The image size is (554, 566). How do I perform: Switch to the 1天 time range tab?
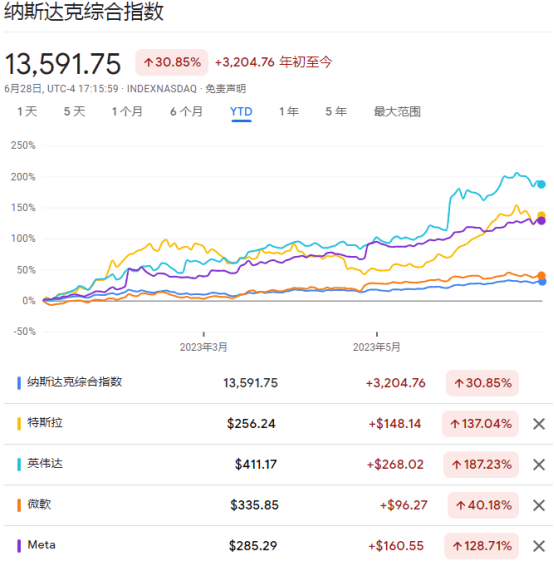tap(27, 112)
